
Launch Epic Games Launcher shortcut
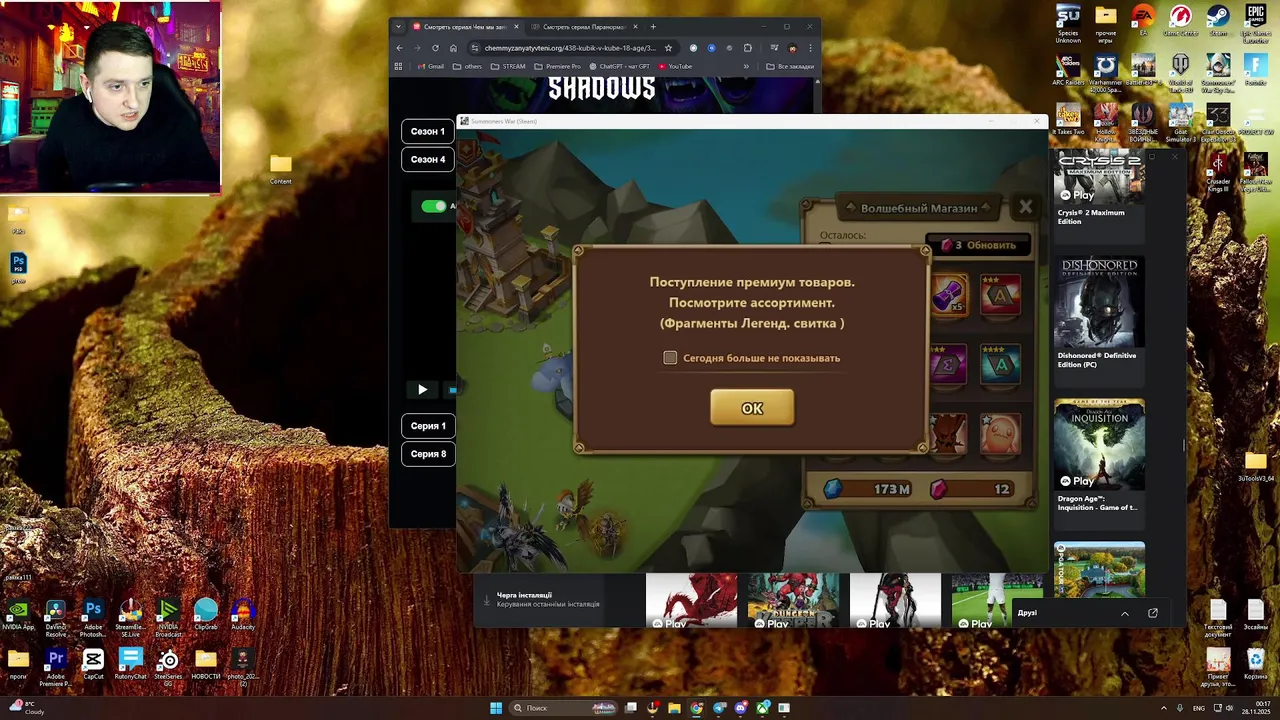point(1256,22)
